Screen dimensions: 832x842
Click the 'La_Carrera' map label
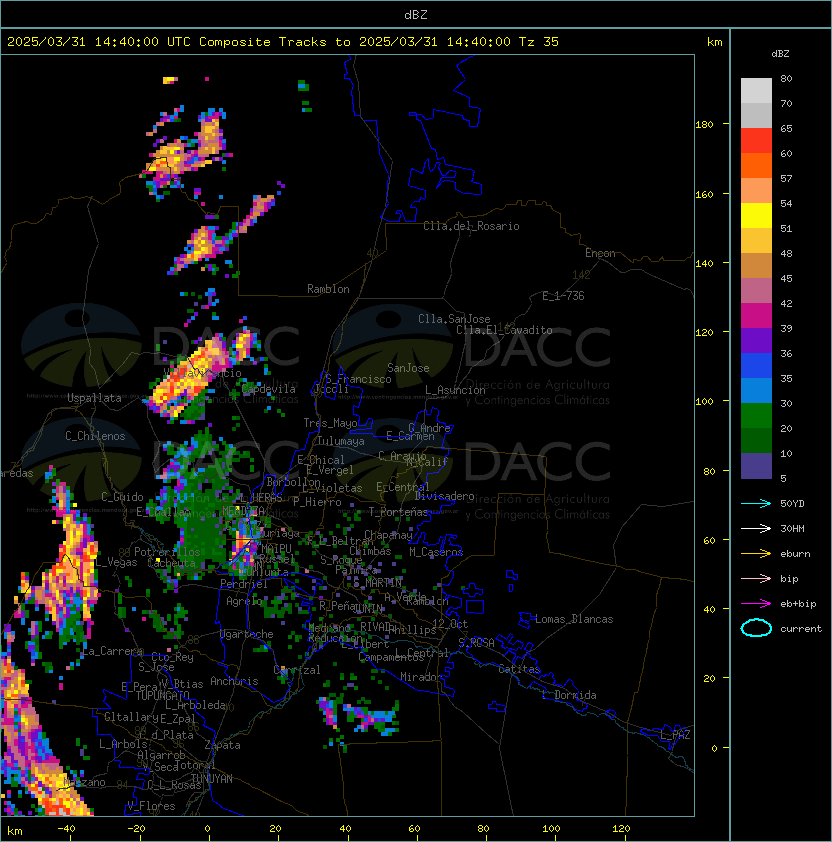[112, 651]
